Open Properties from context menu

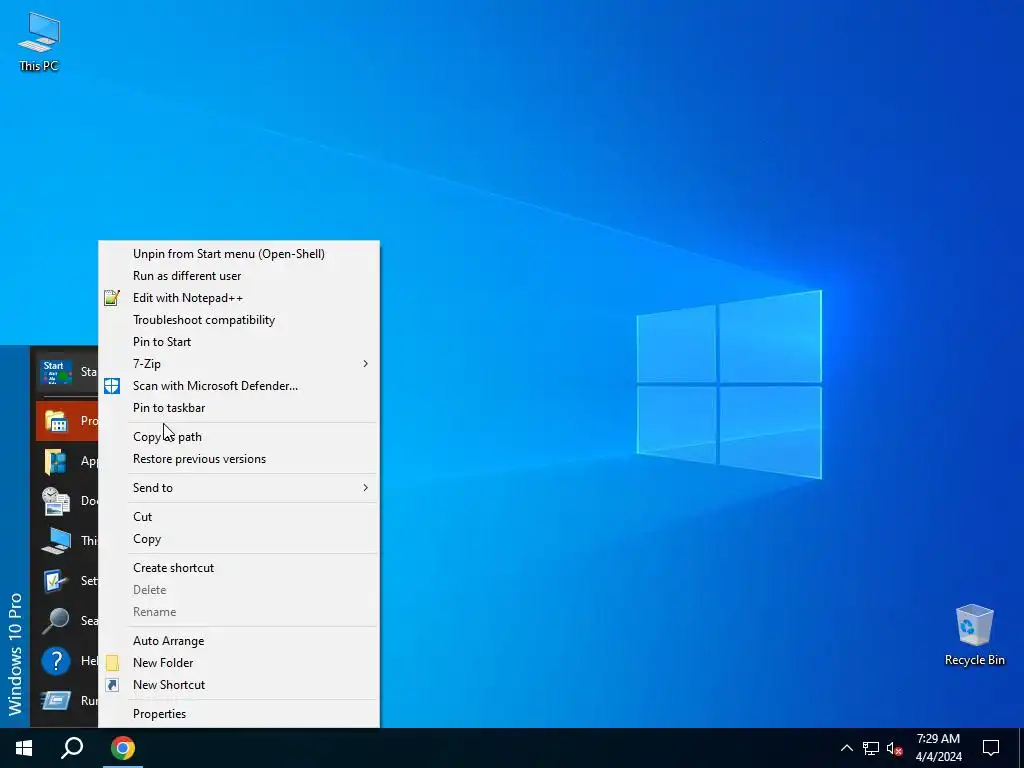(239, 714)
